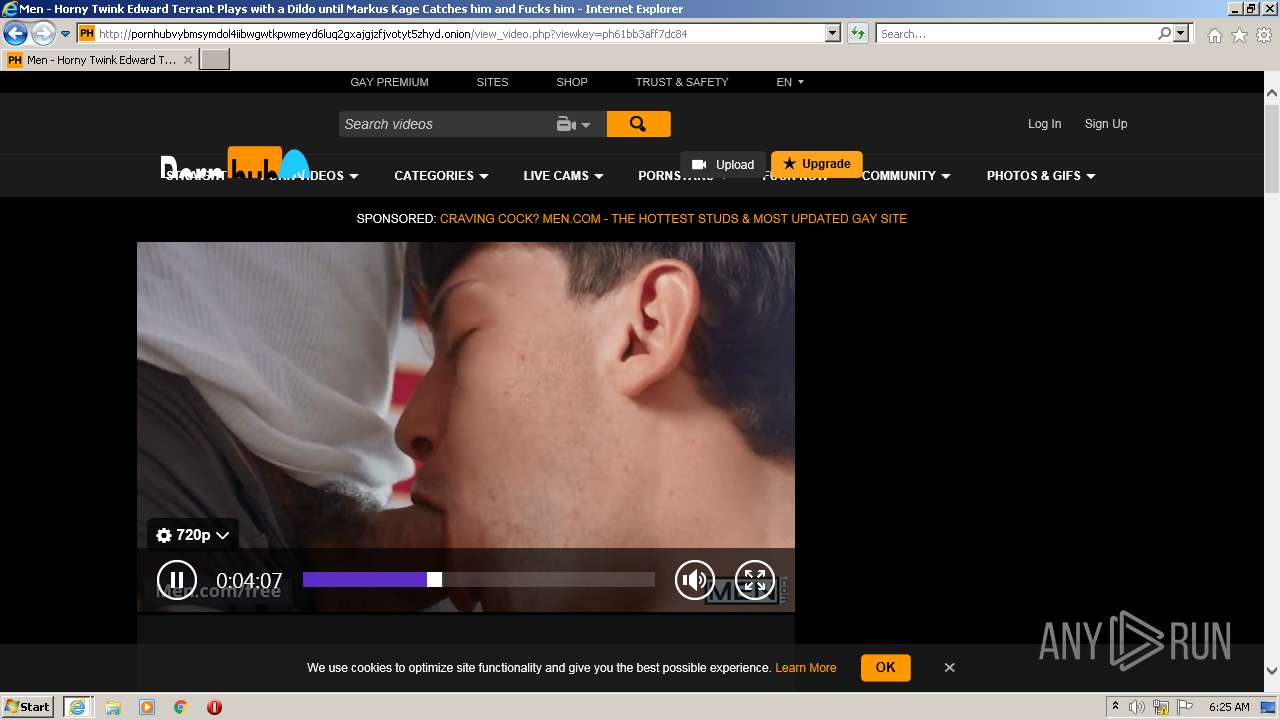Open the network tray icon
Screen dimensions: 1280x720
coord(1161,707)
